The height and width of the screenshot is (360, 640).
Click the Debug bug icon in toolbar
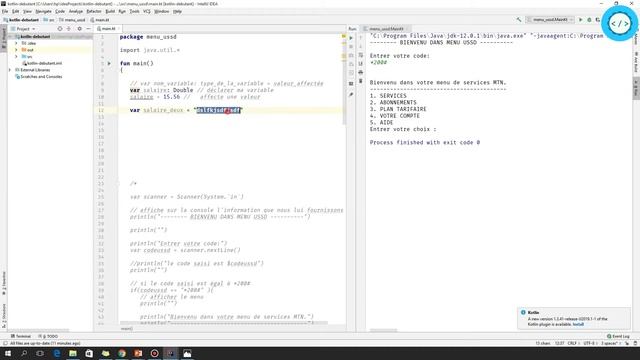click(x=589, y=20)
